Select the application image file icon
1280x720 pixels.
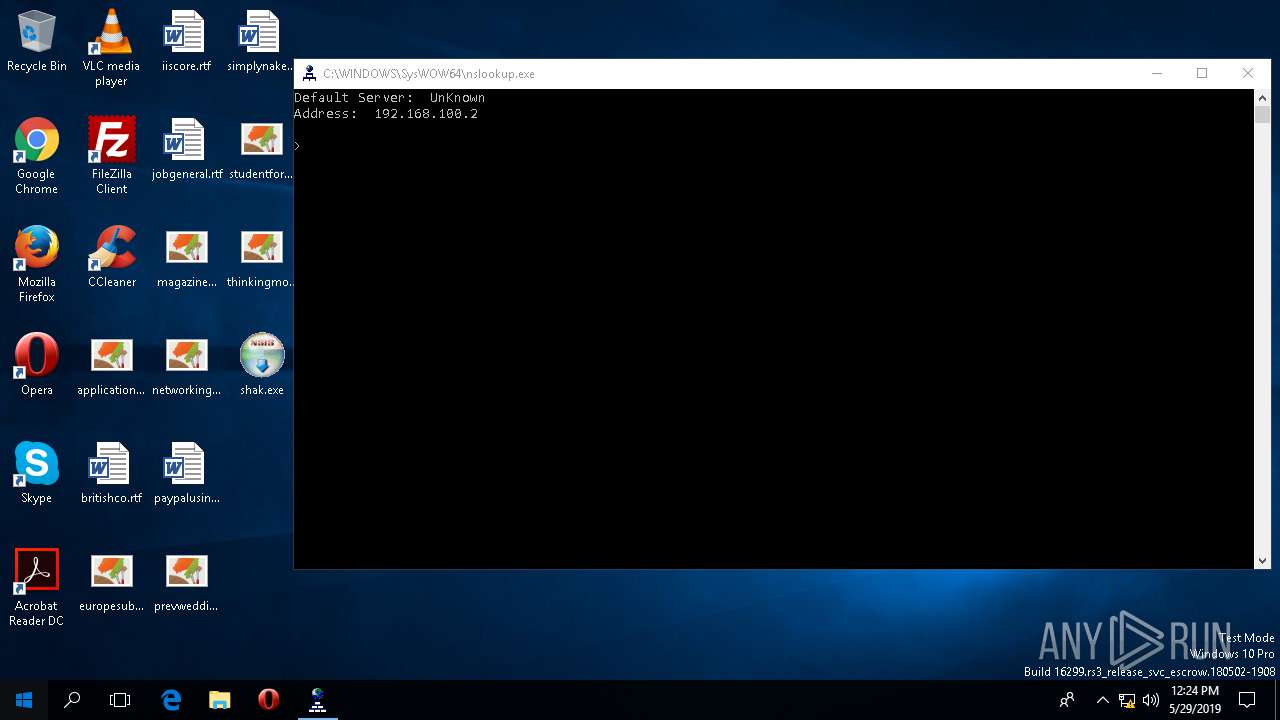tap(111, 366)
